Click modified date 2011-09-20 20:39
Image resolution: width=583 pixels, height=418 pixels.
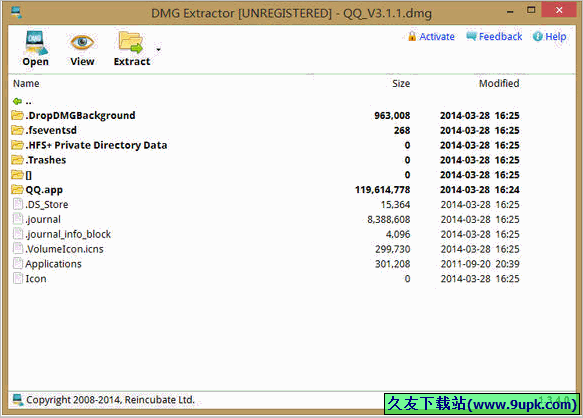480,264
